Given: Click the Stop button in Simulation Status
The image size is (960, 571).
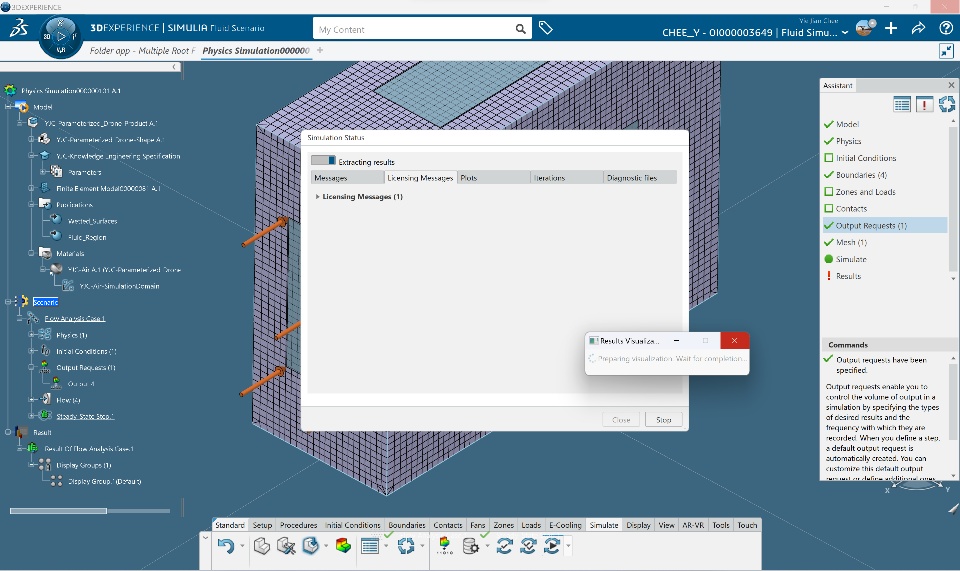Looking at the screenshot, I should click(664, 420).
